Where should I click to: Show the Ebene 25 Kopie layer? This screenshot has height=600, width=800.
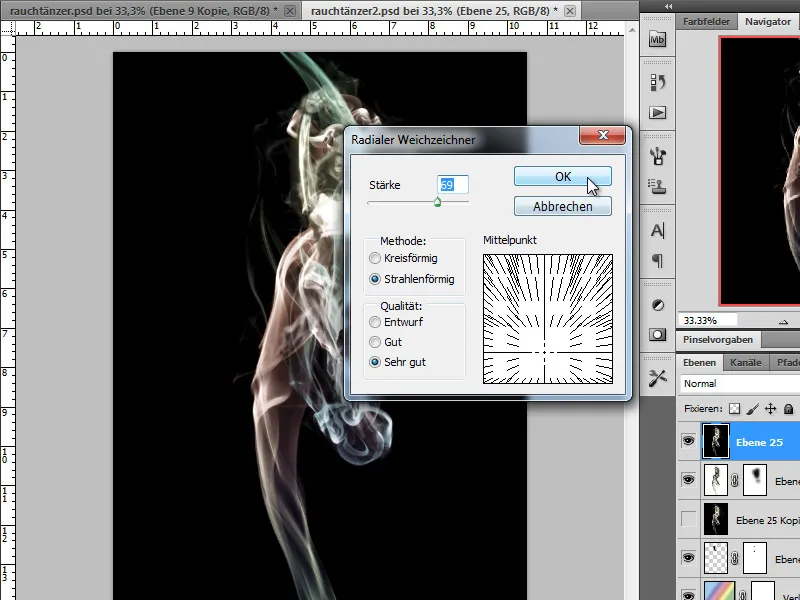tap(688, 519)
